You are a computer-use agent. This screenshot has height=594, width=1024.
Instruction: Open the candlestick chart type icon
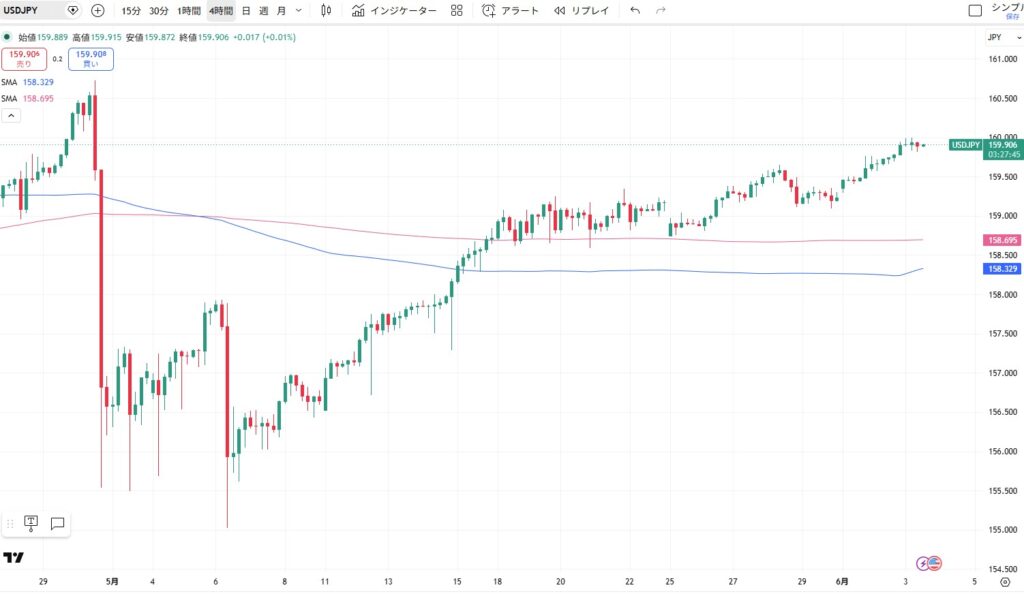click(326, 10)
